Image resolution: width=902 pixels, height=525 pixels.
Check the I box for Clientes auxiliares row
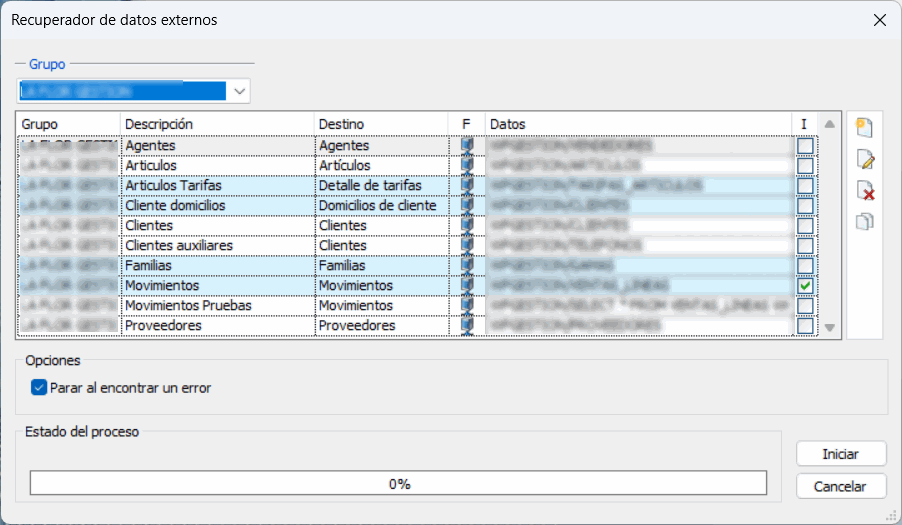point(805,246)
